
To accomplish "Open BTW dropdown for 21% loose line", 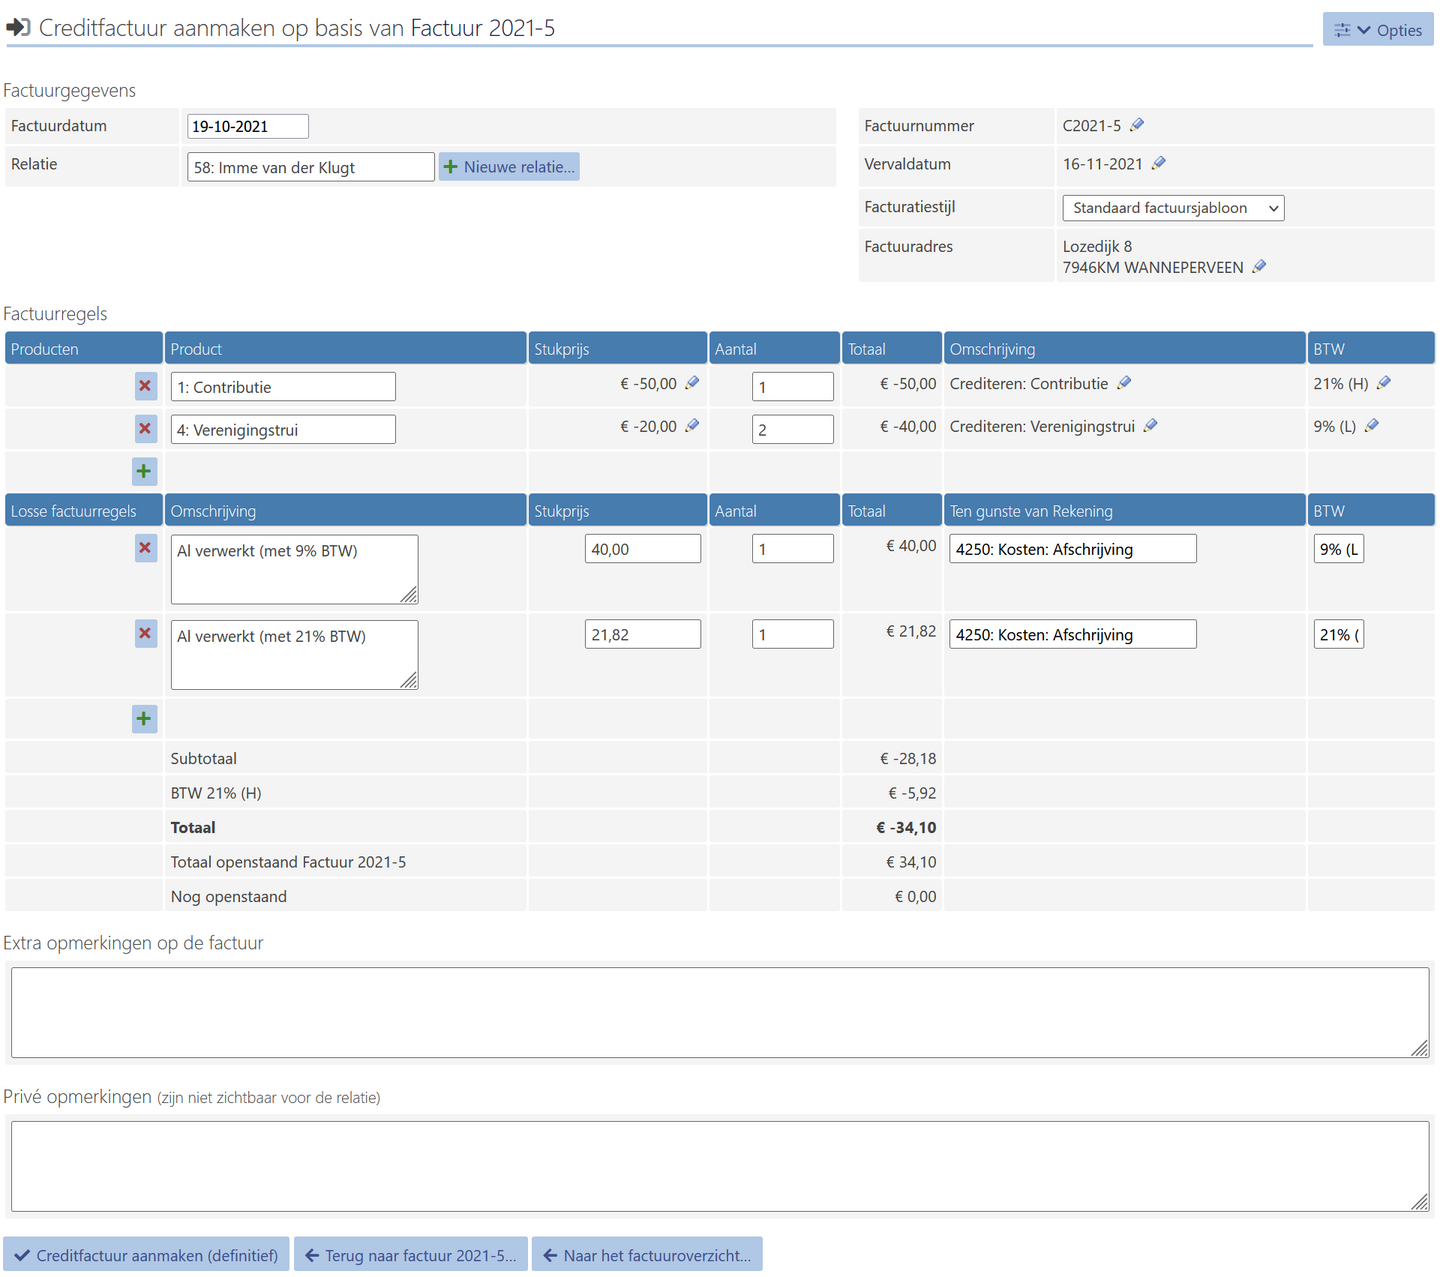I will pyautogui.click(x=1339, y=634).
